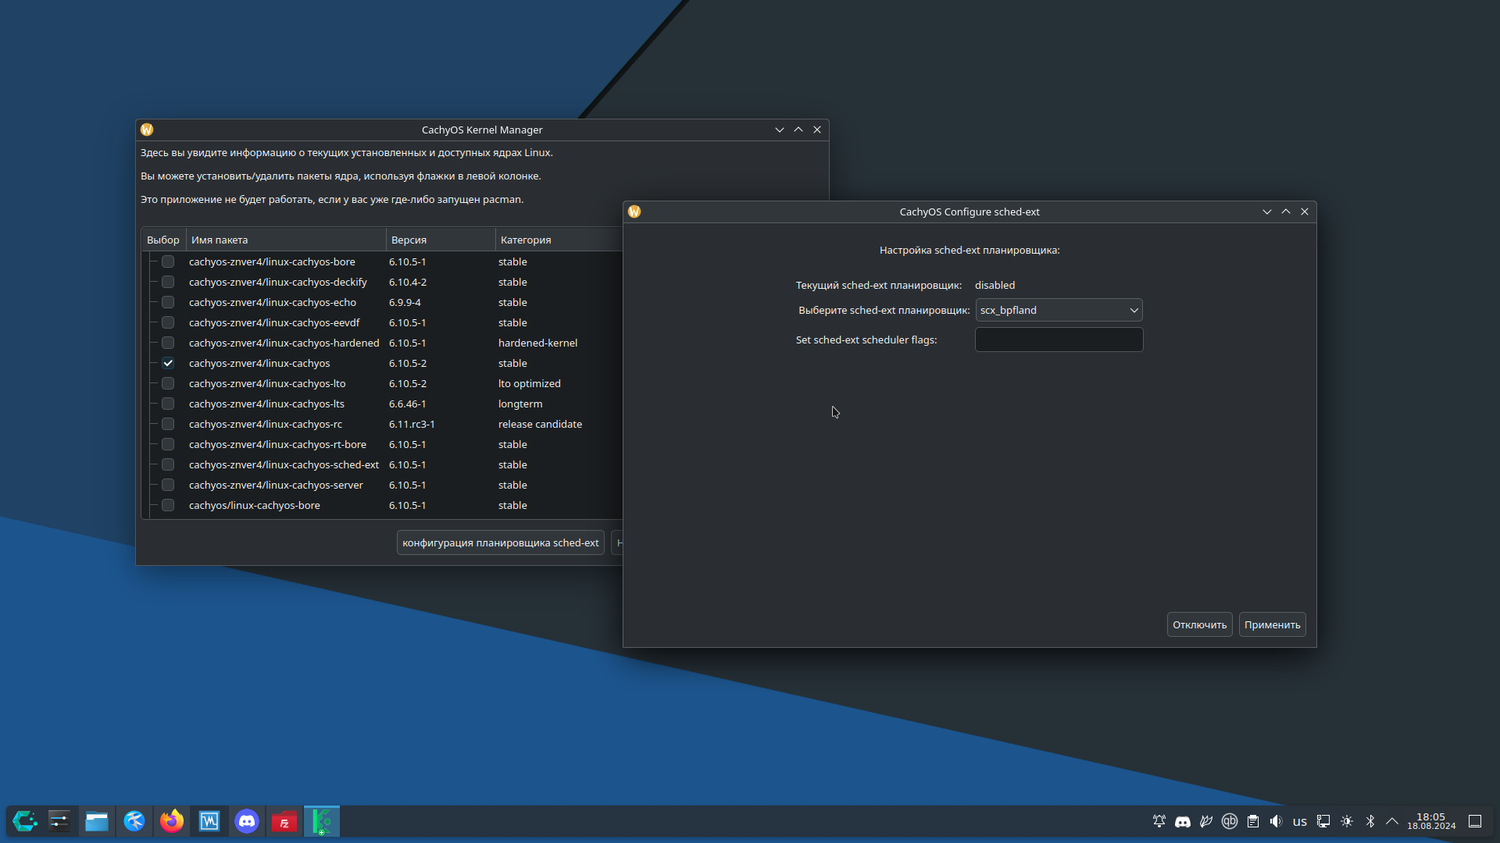Check the linux-cachyos-lts checkbox
1500x843 pixels.
(168, 404)
